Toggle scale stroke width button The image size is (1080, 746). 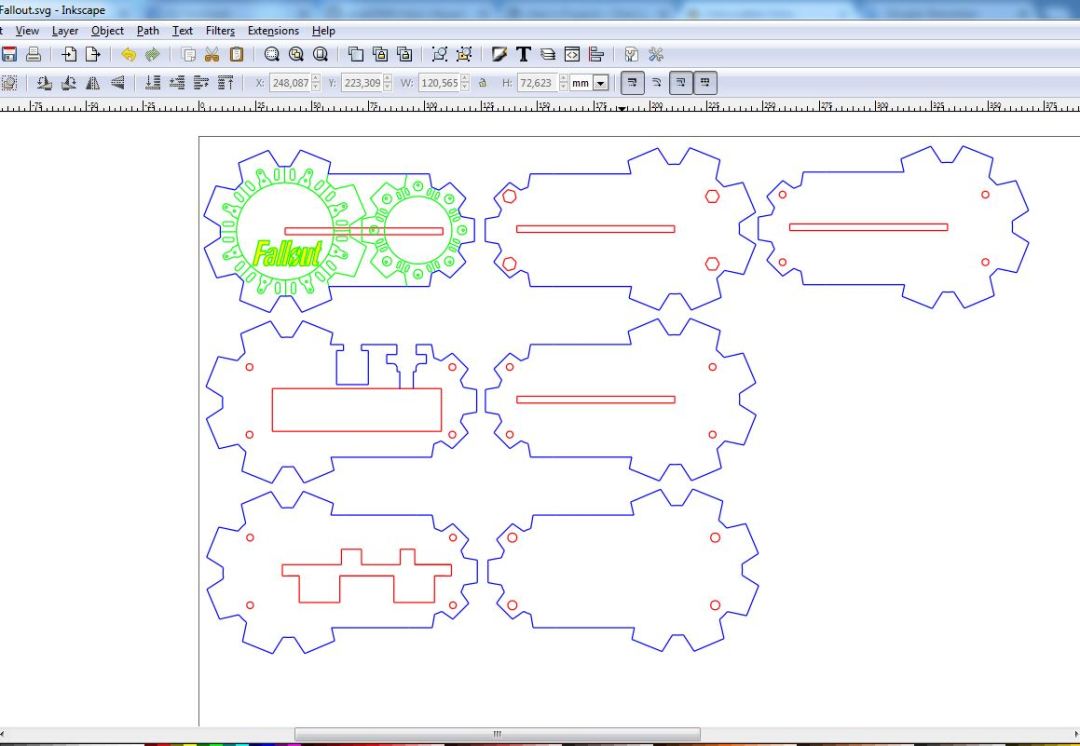(631, 83)
